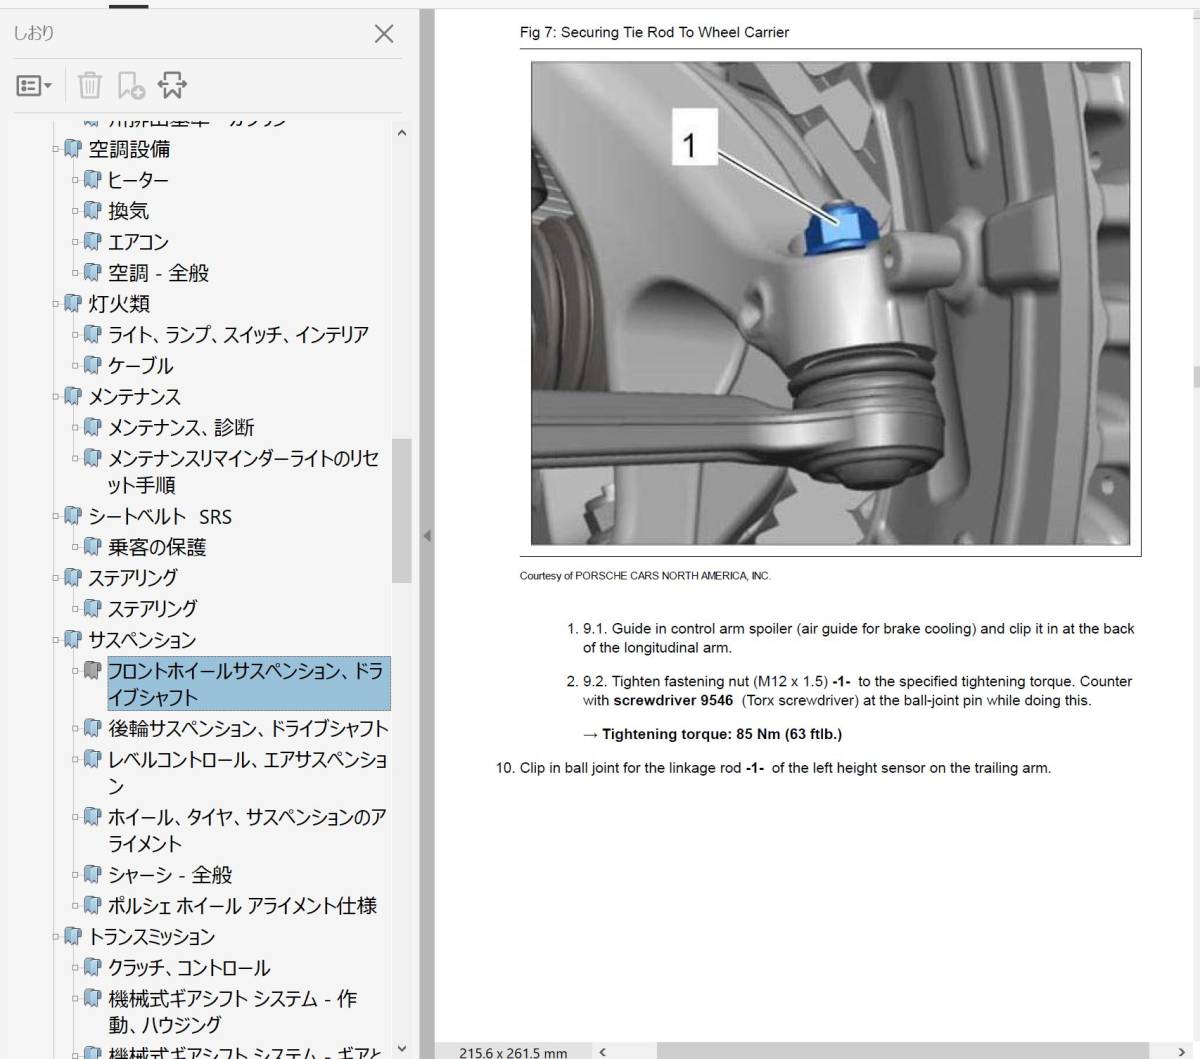Open ライト、ランプ、スイッチ、インテリア bookmark
The height and width of the screenshot is (1059, 1200).
pos(238,335)
